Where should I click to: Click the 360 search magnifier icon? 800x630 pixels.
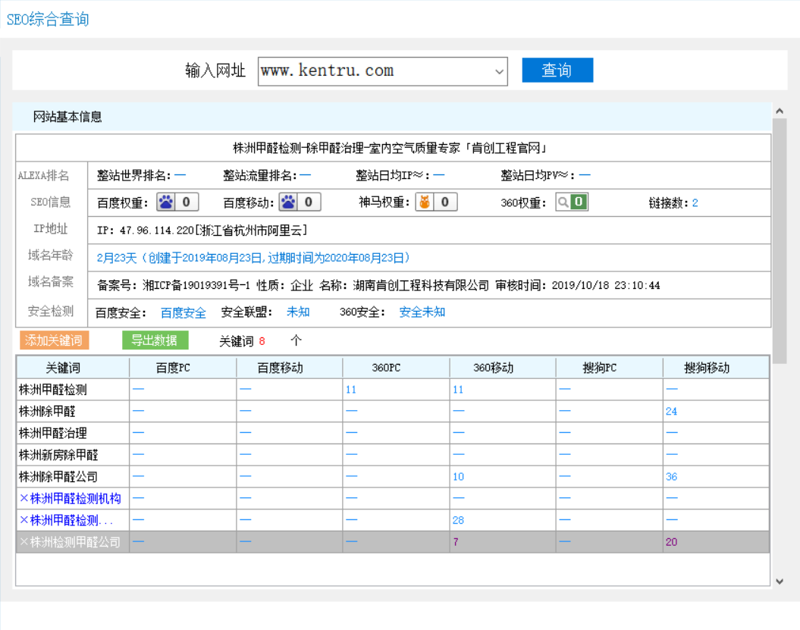[563, 202]
